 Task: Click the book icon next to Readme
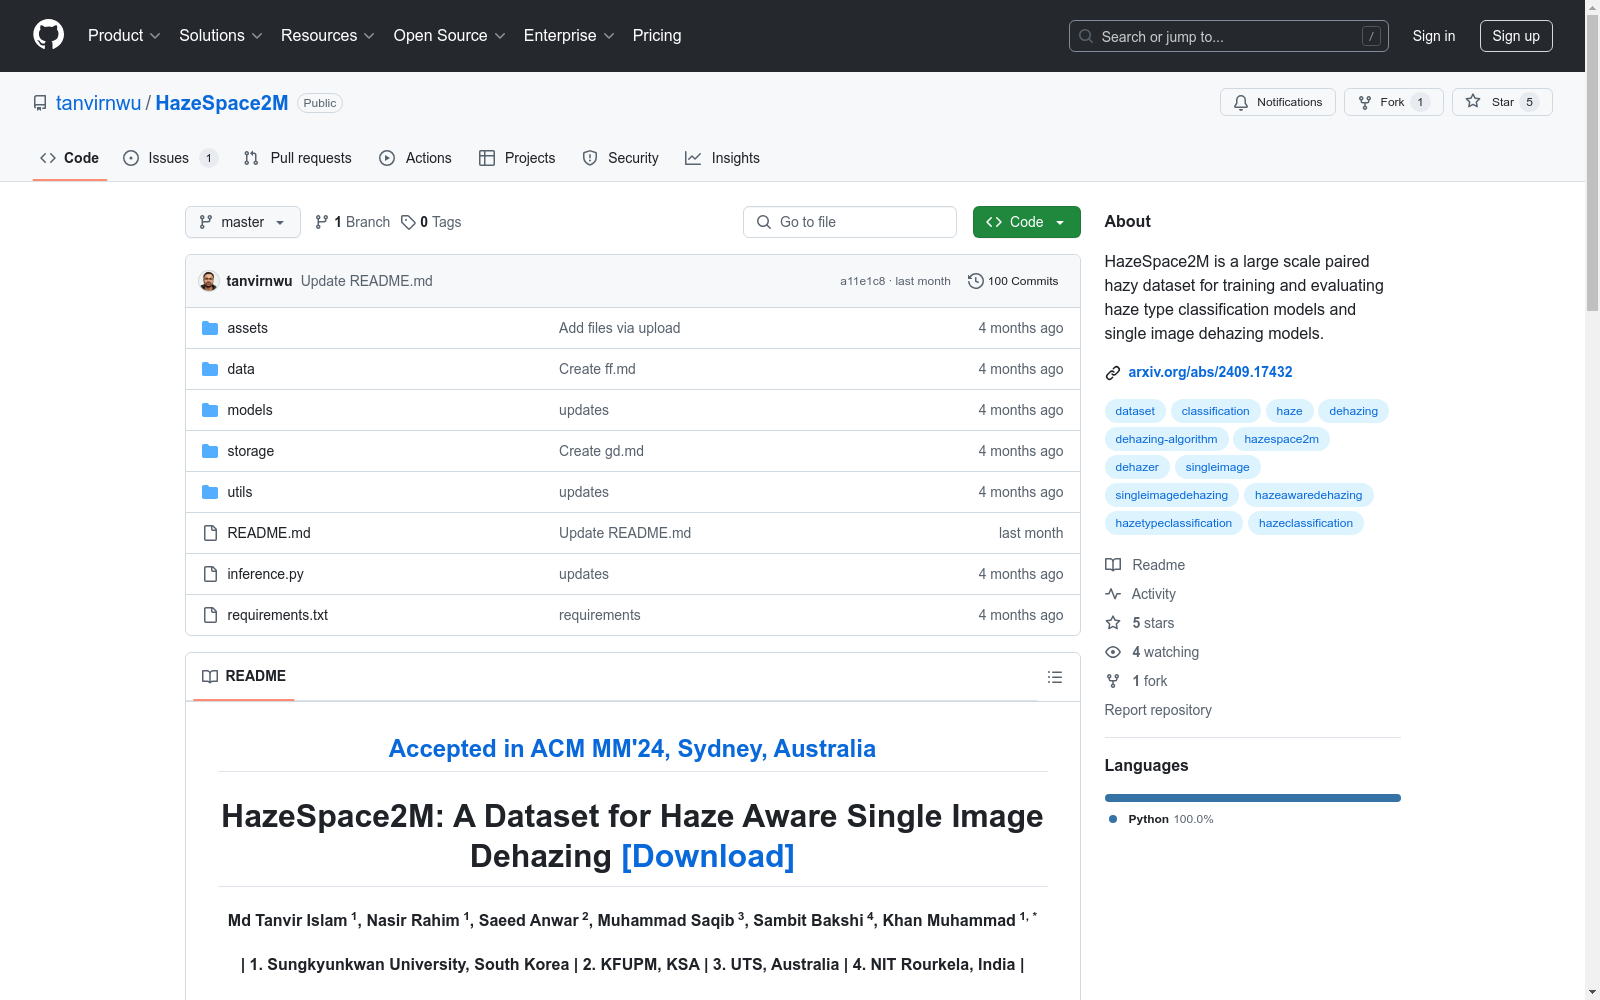point(1113,565)
